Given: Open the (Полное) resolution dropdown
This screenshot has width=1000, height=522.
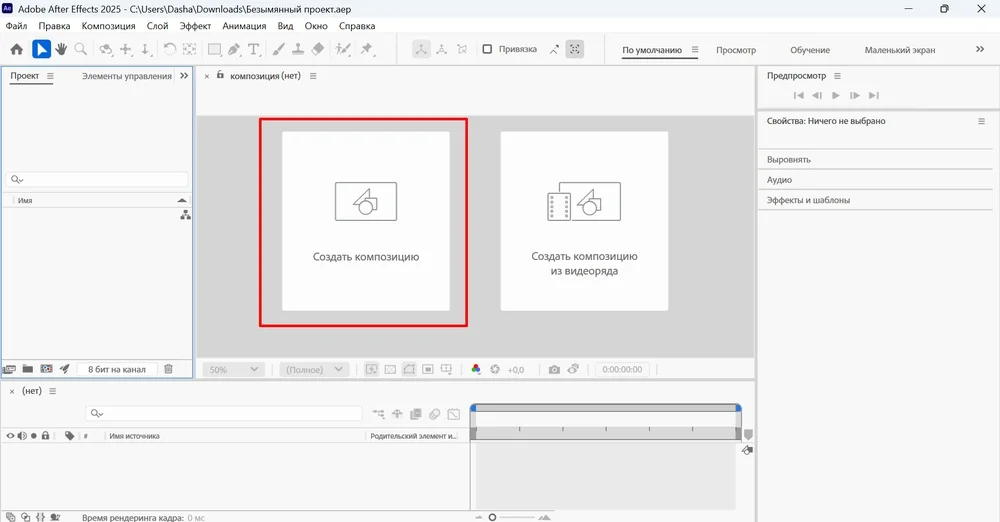Looking at the screenshot, I should (x=313, y=369).
